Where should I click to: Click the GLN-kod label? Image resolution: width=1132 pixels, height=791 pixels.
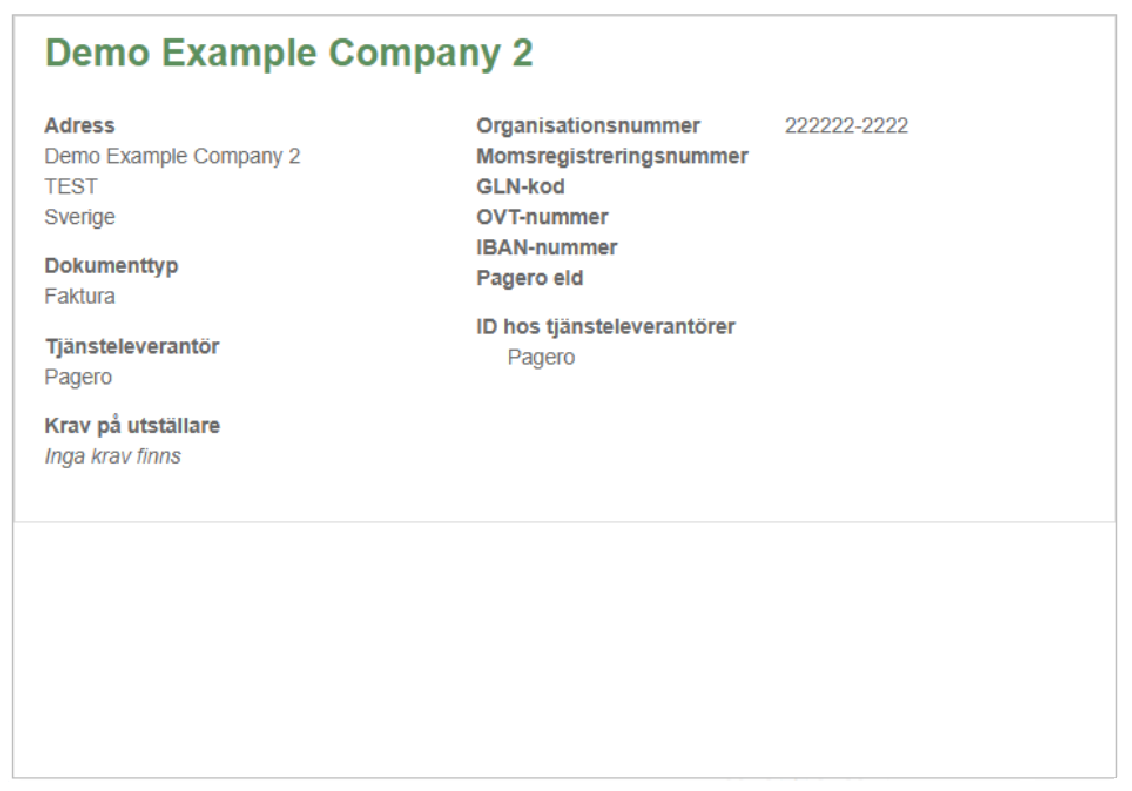click(521, 187)
